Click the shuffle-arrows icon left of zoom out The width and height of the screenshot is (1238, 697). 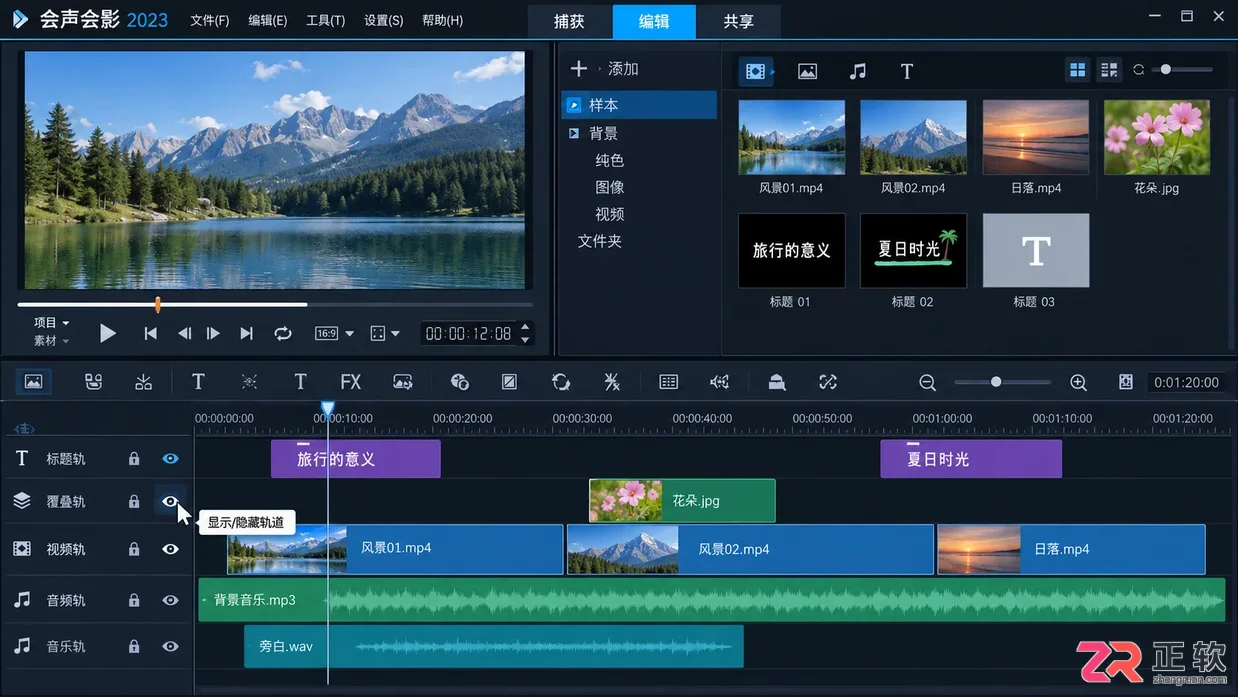[x=827, y=382]
